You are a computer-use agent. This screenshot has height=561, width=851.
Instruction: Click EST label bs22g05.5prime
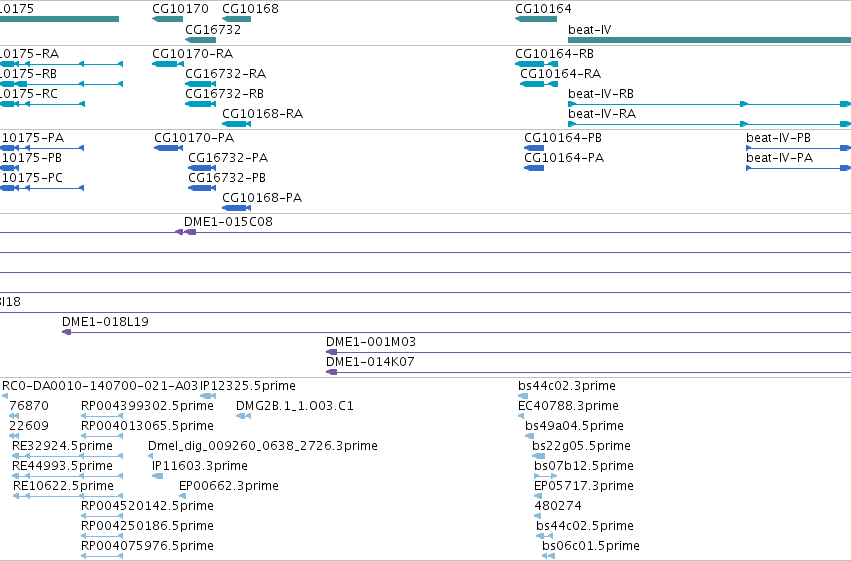pyautogui.click(x=581, y=446)
